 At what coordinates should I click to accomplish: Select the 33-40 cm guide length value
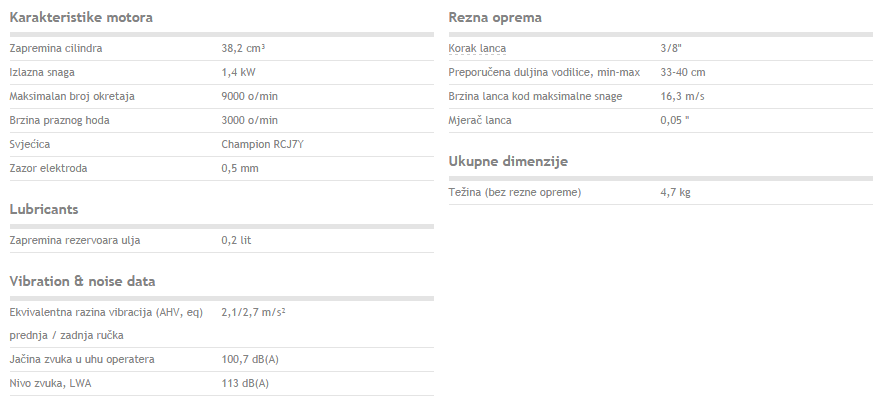click(x=683, y=72)
